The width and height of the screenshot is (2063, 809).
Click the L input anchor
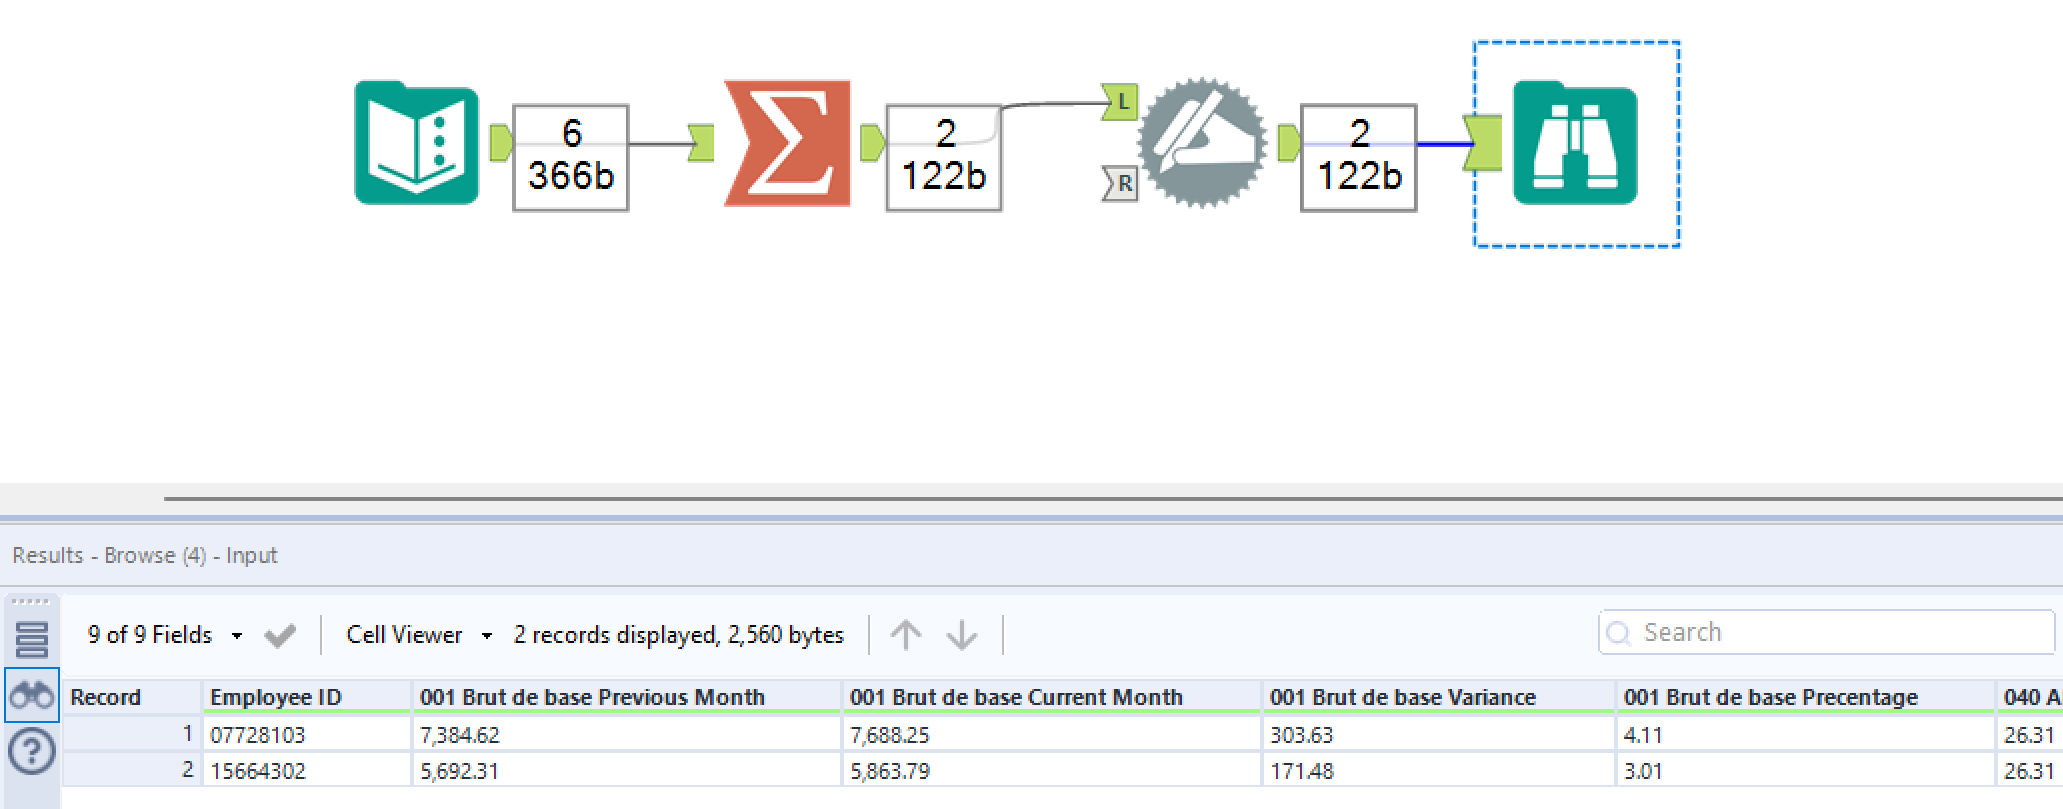click(1120, 101)
